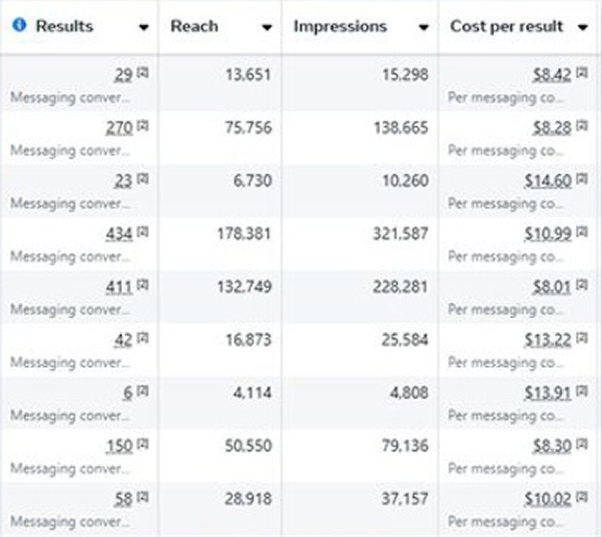The image size is (602, 537).
Task: Expand the Impressions column dropdown arrow
Action: (x=424, y=28)
